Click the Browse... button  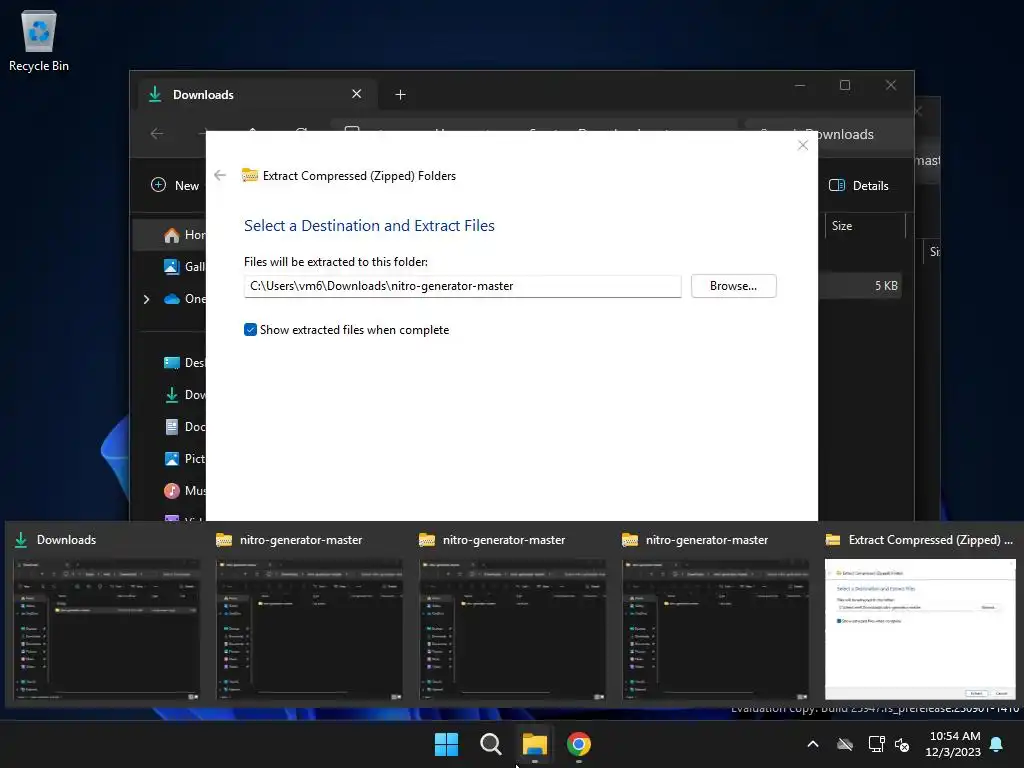[733, 286]
